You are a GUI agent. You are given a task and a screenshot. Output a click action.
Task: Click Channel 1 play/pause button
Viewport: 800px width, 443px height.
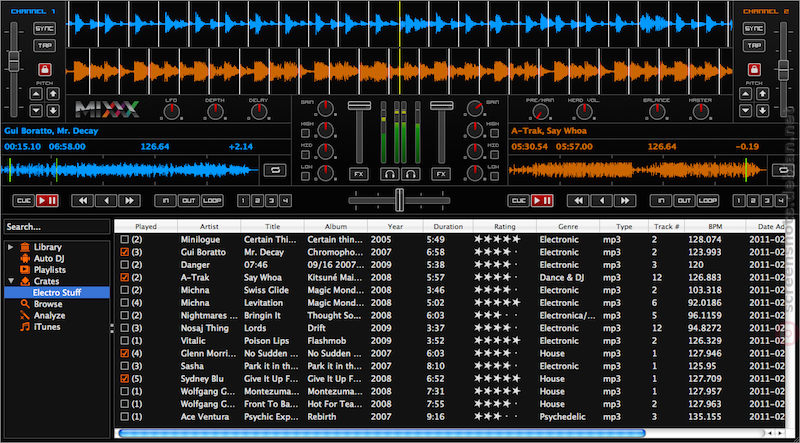pos(46,201)
